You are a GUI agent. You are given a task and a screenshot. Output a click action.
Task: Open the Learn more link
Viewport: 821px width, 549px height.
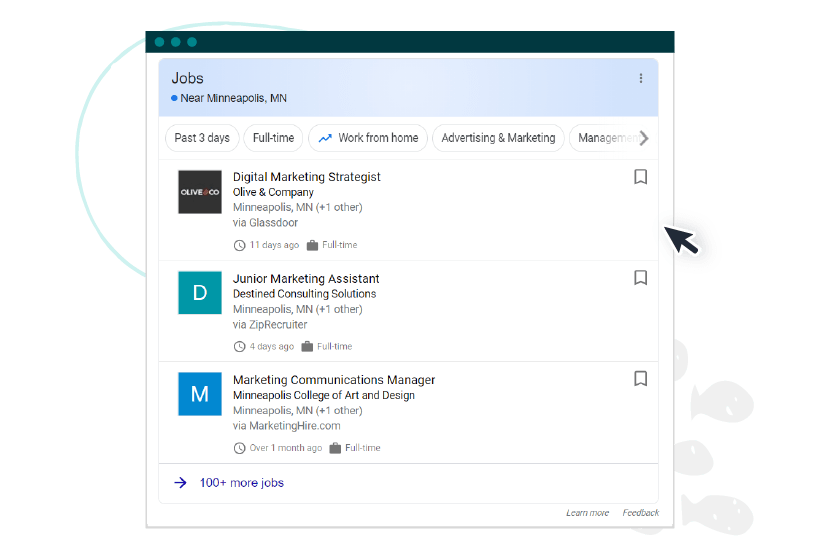coord(587,513)
